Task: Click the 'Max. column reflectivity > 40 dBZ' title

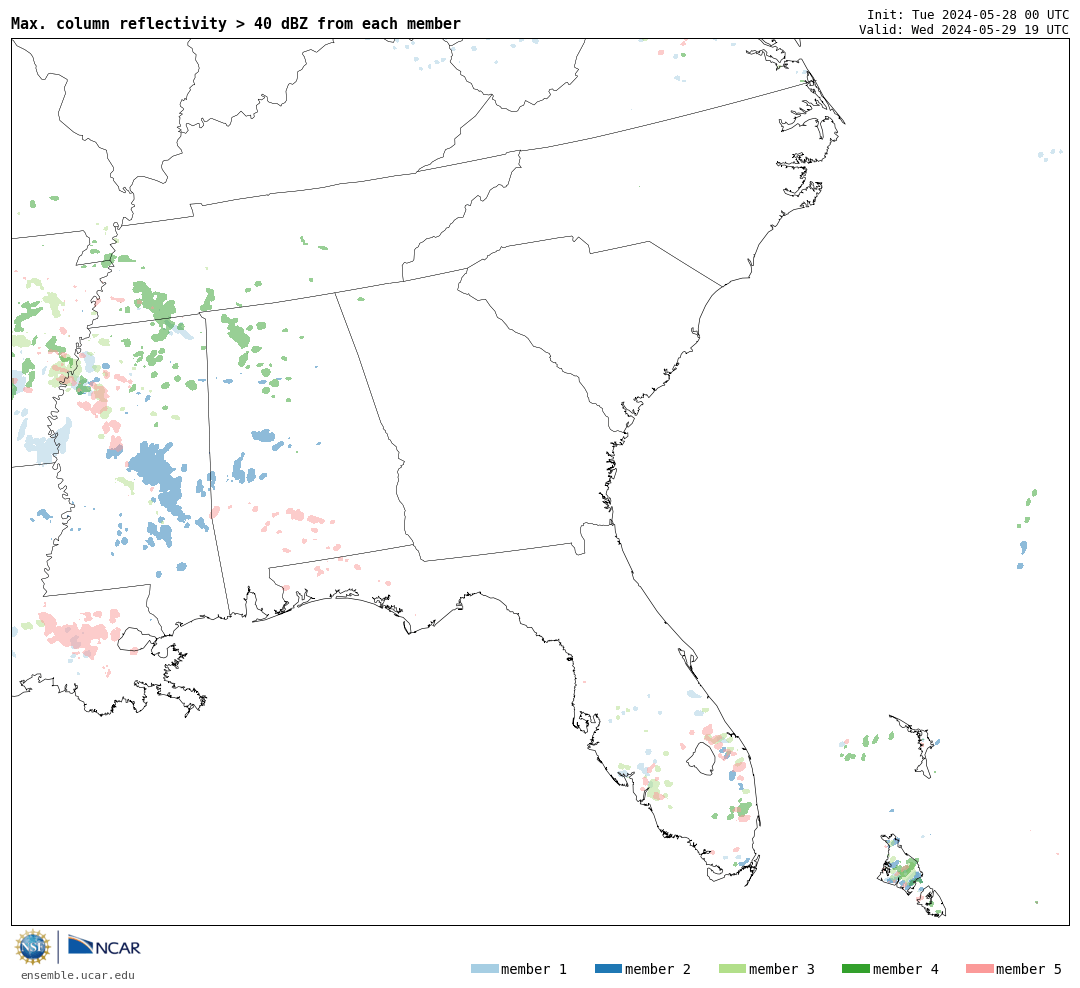Action: click(x=236, y=23)
